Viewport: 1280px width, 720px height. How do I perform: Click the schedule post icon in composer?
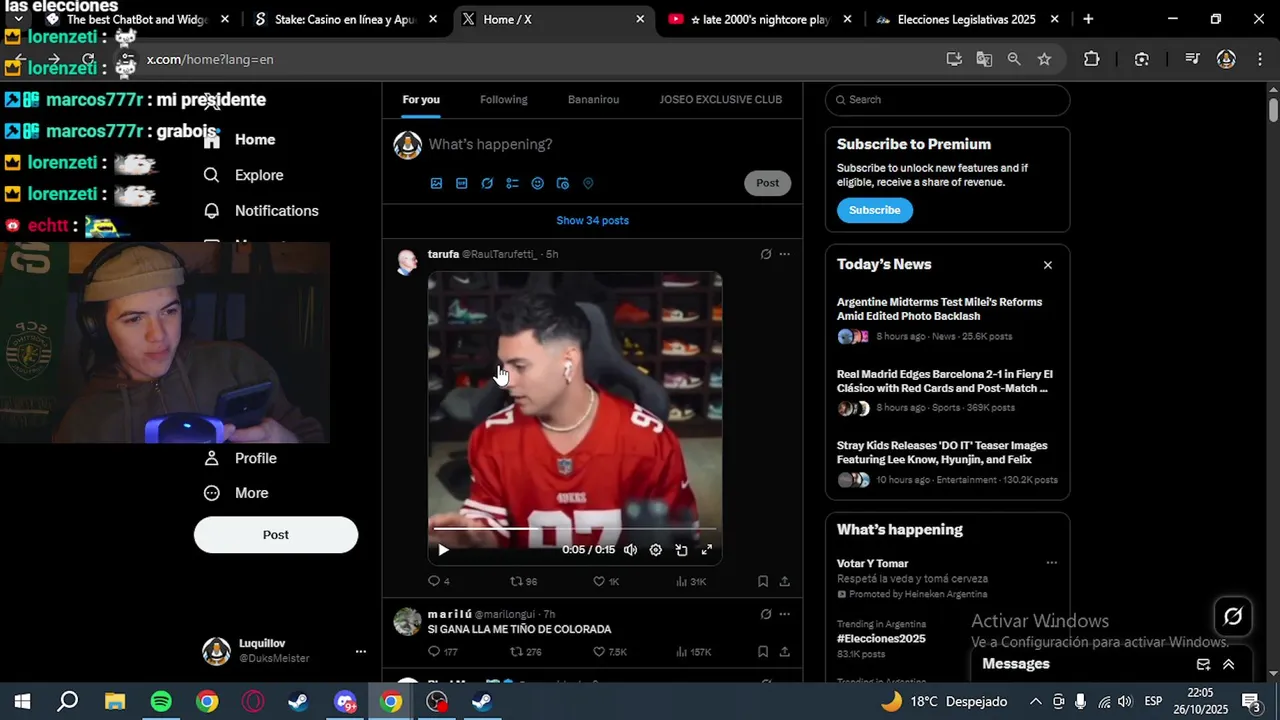point(562,183)
